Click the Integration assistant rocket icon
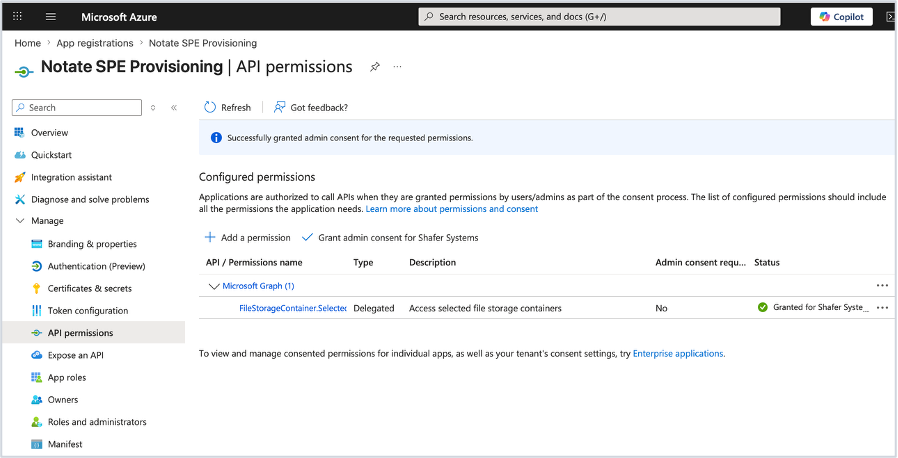This screenshot has width=898, height=458. coord(19,177)
